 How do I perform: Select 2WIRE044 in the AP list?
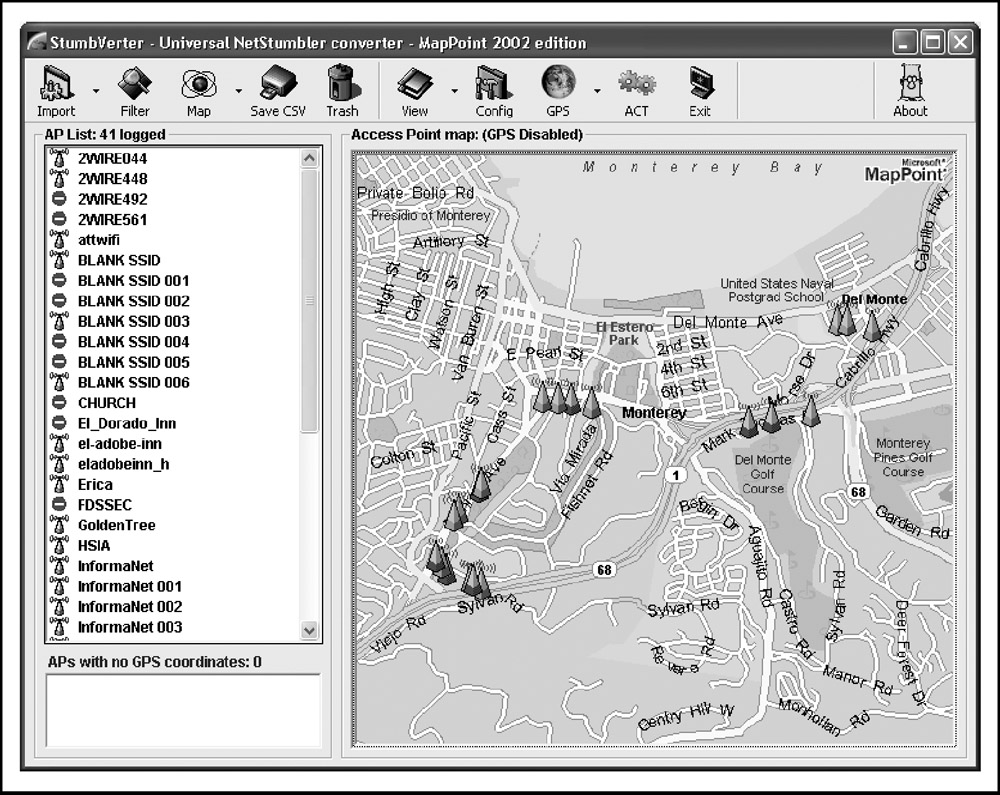pyautogui.click(x=112, y=158)
